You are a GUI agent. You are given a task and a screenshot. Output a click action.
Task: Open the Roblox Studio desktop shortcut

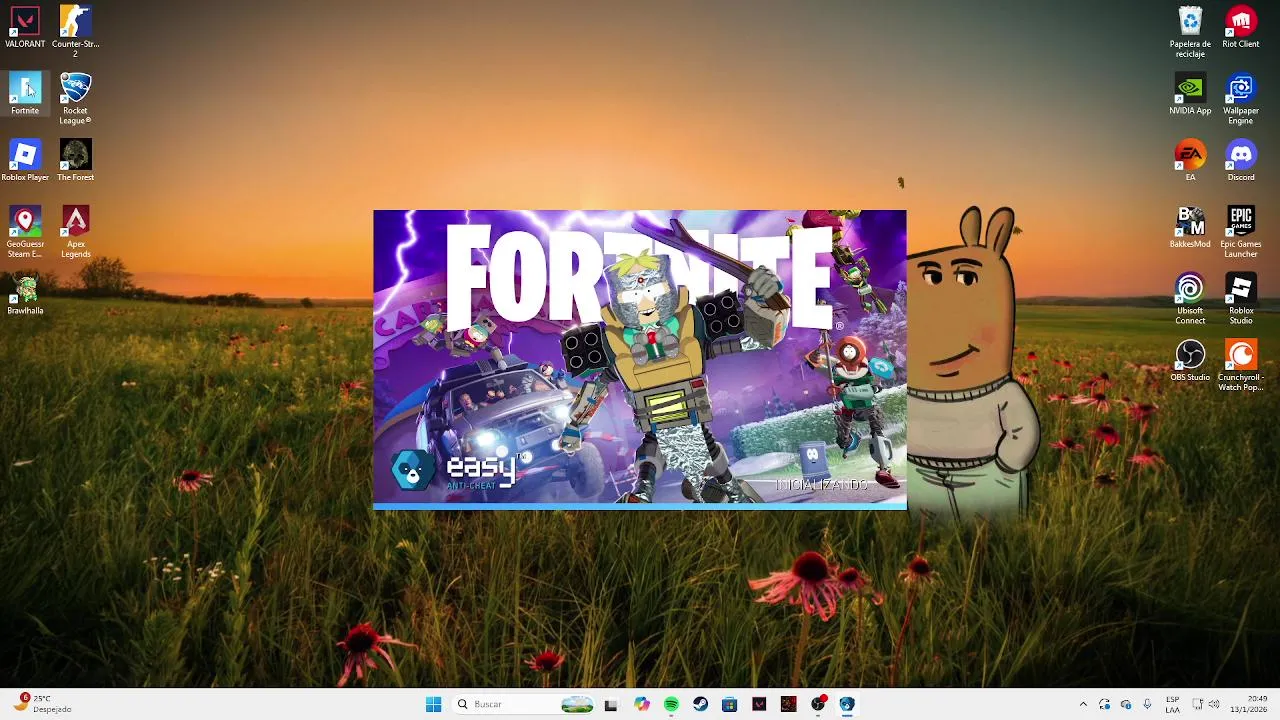[1240, 299]
